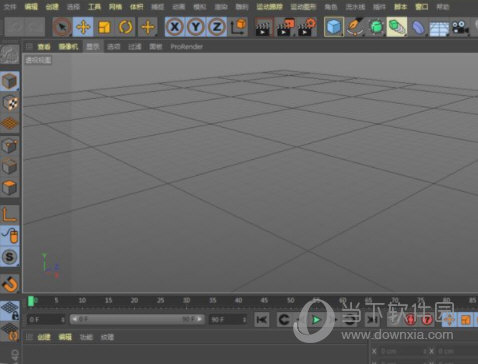Switch to Points mode
478x364 pixels.
pyautogui.click(x=9, y=146)
